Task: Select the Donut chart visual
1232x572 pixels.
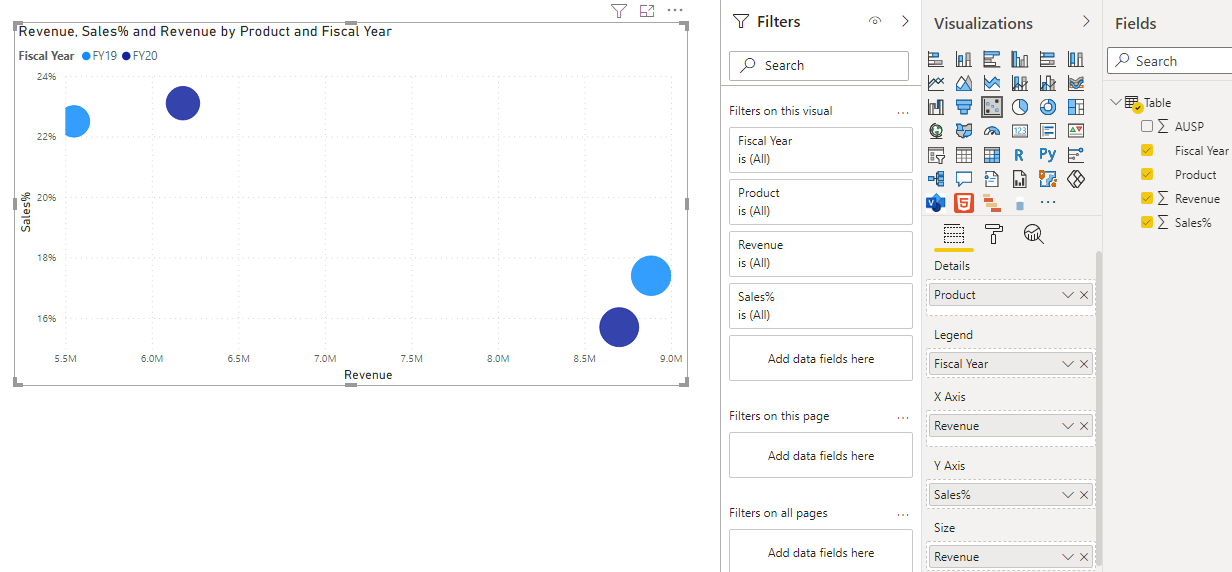Action: point(1048,107)
